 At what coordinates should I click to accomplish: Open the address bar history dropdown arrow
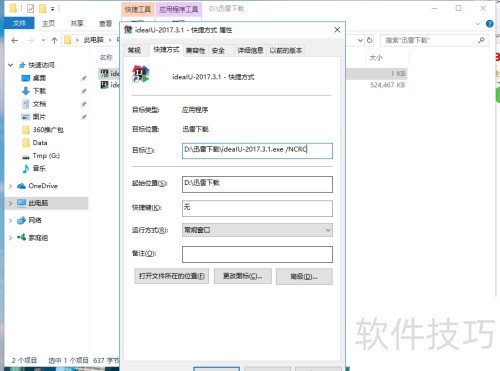360,40
